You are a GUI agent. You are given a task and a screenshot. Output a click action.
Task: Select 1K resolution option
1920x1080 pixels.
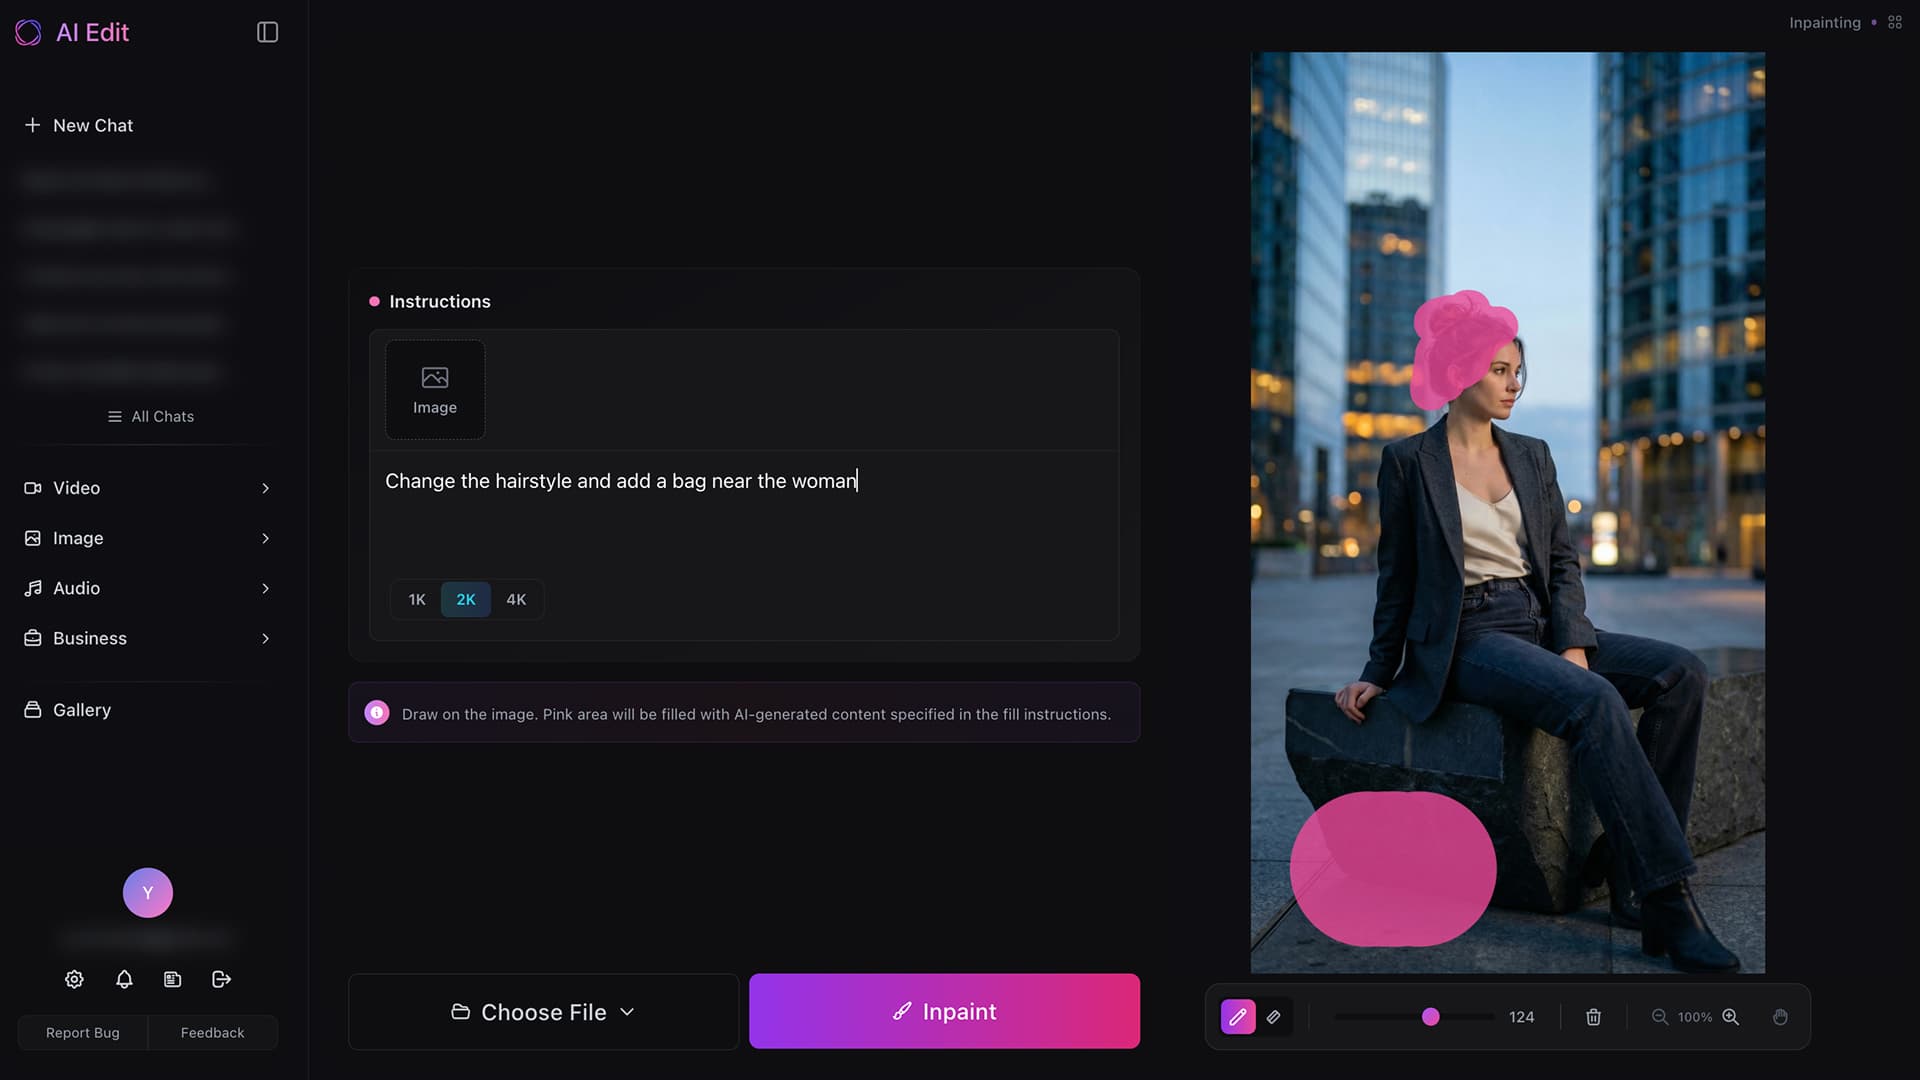pyautogui.click(x=417, y=599)
